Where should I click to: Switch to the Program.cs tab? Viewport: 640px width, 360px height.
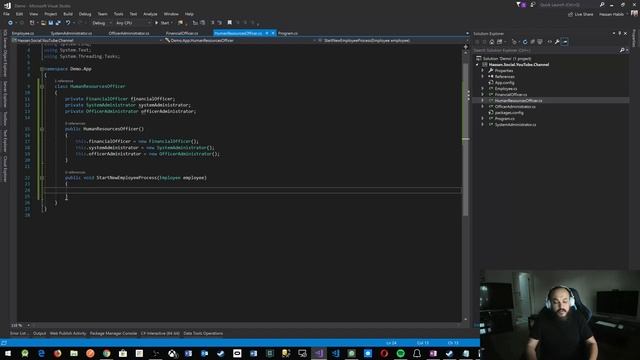coord(288,33)
